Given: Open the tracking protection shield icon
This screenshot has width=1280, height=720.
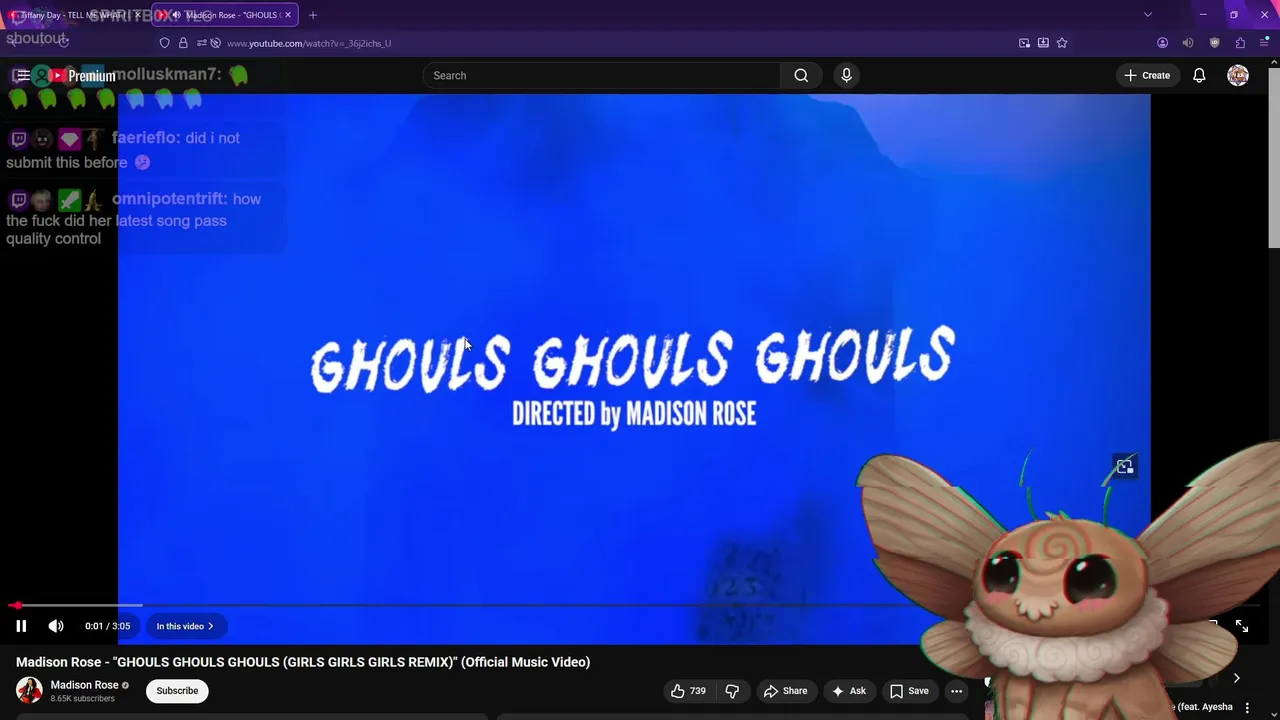Looking at the screenshot, I should 165,43.
